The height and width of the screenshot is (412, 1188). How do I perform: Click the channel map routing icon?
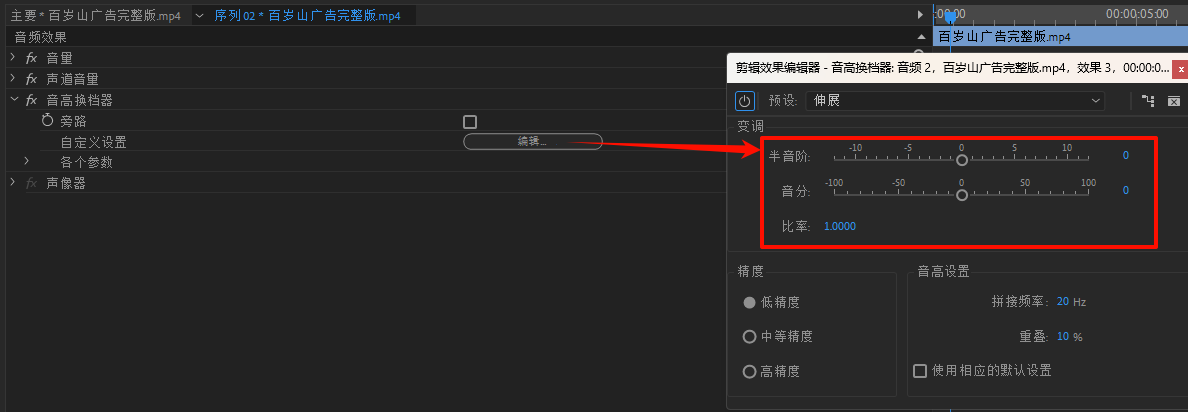pos(1147,101)
